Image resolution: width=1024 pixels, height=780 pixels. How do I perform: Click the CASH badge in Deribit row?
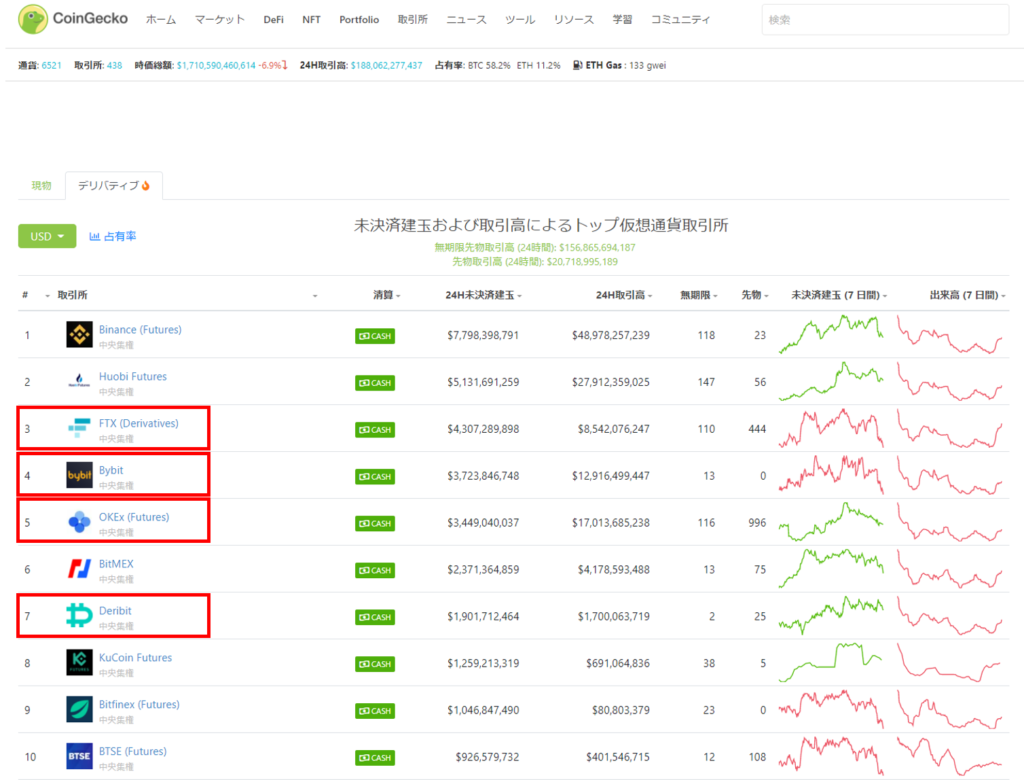click(x=375, y=617)
